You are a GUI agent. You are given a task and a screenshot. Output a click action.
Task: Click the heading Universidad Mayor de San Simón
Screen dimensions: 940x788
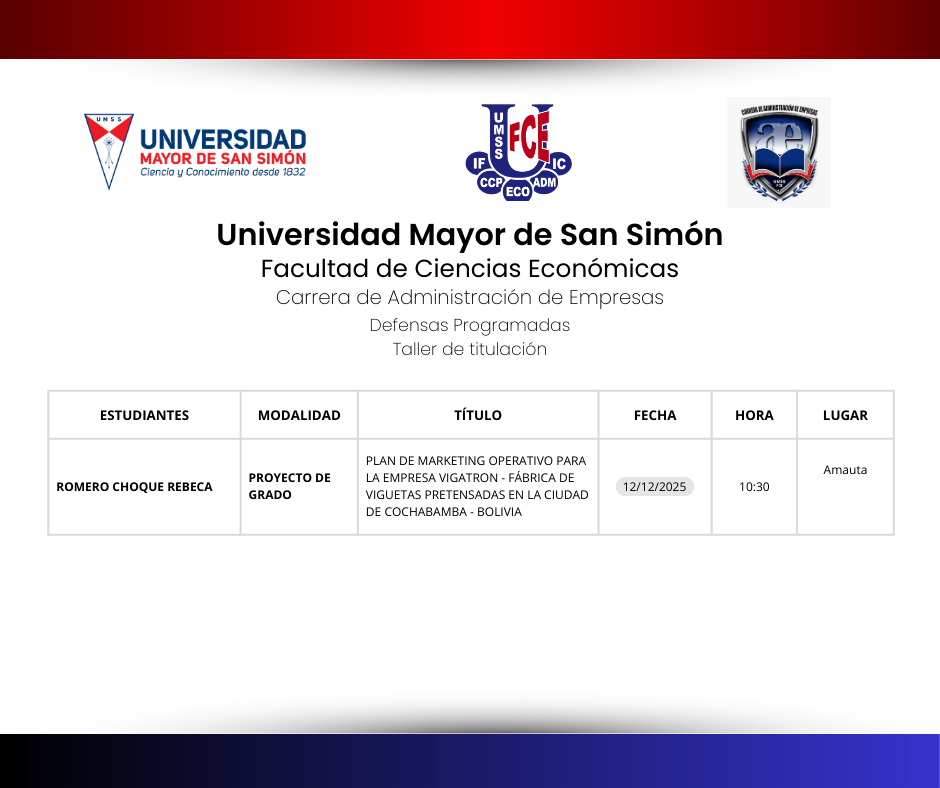point(470,235)
